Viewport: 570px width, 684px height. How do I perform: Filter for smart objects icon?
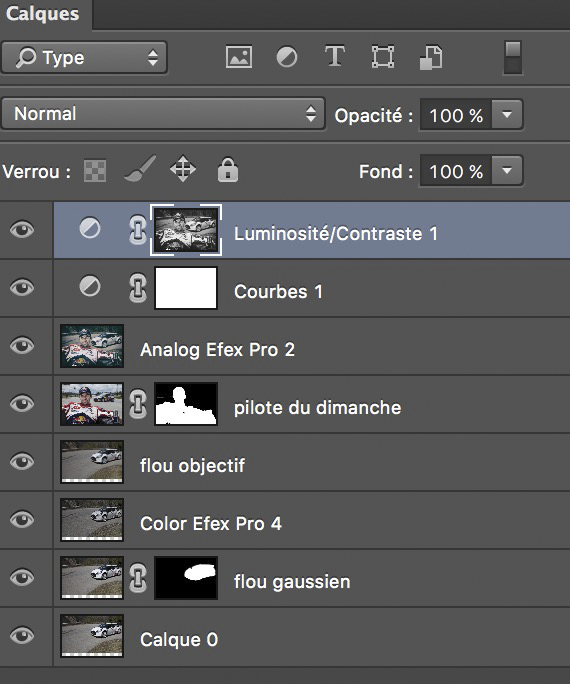click(431, 57)
